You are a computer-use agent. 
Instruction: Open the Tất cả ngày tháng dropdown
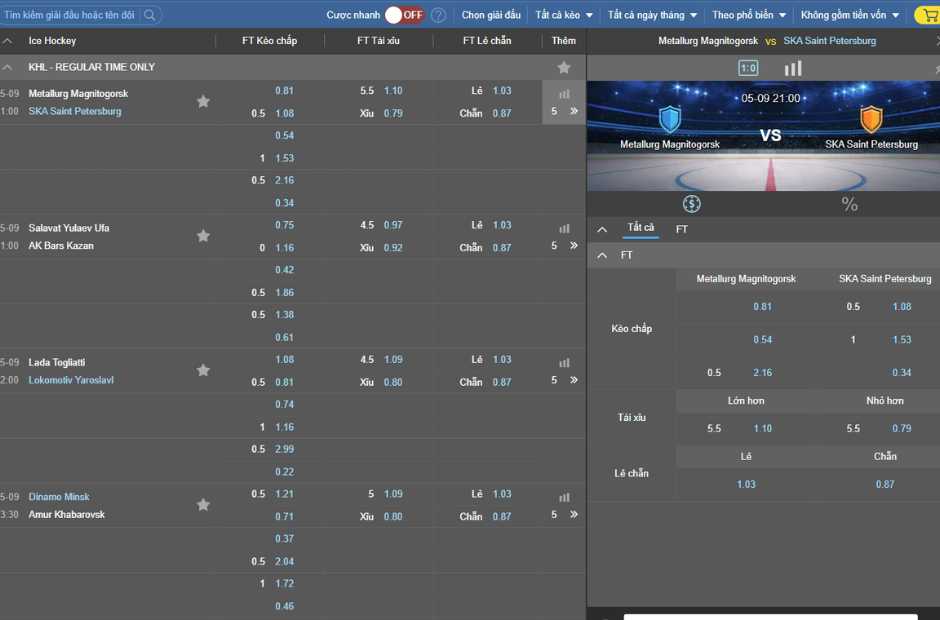click(652, 15)
